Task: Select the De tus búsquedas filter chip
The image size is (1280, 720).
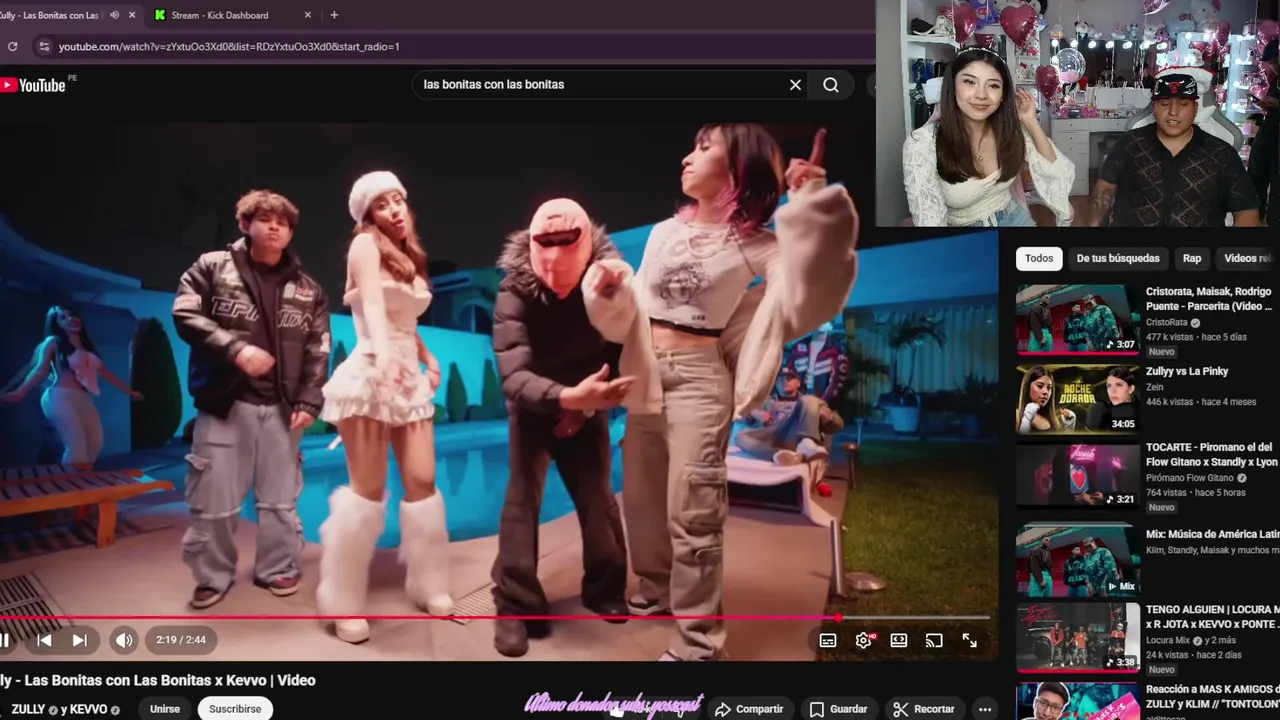Action: pyautogui.click(x=1118, y=258)
